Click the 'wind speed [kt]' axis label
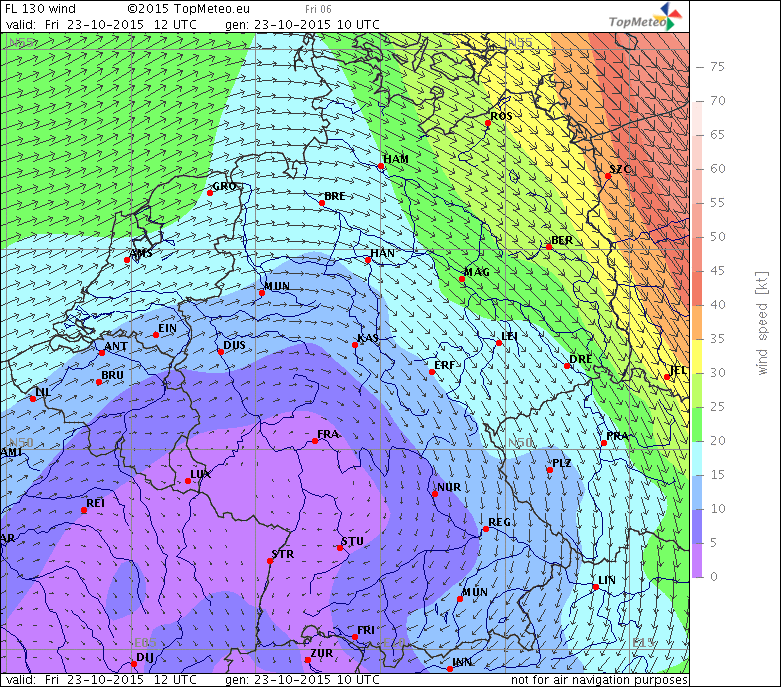This screenshot has height=687, width=781. [762, 324]
